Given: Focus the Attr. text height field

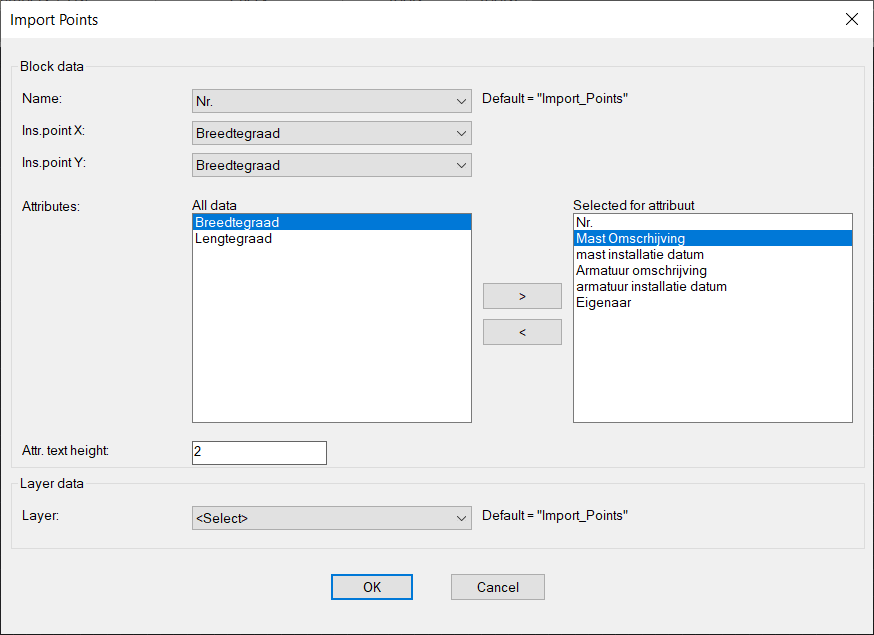Looking at the screenshot, I should [x=259, y=453].
